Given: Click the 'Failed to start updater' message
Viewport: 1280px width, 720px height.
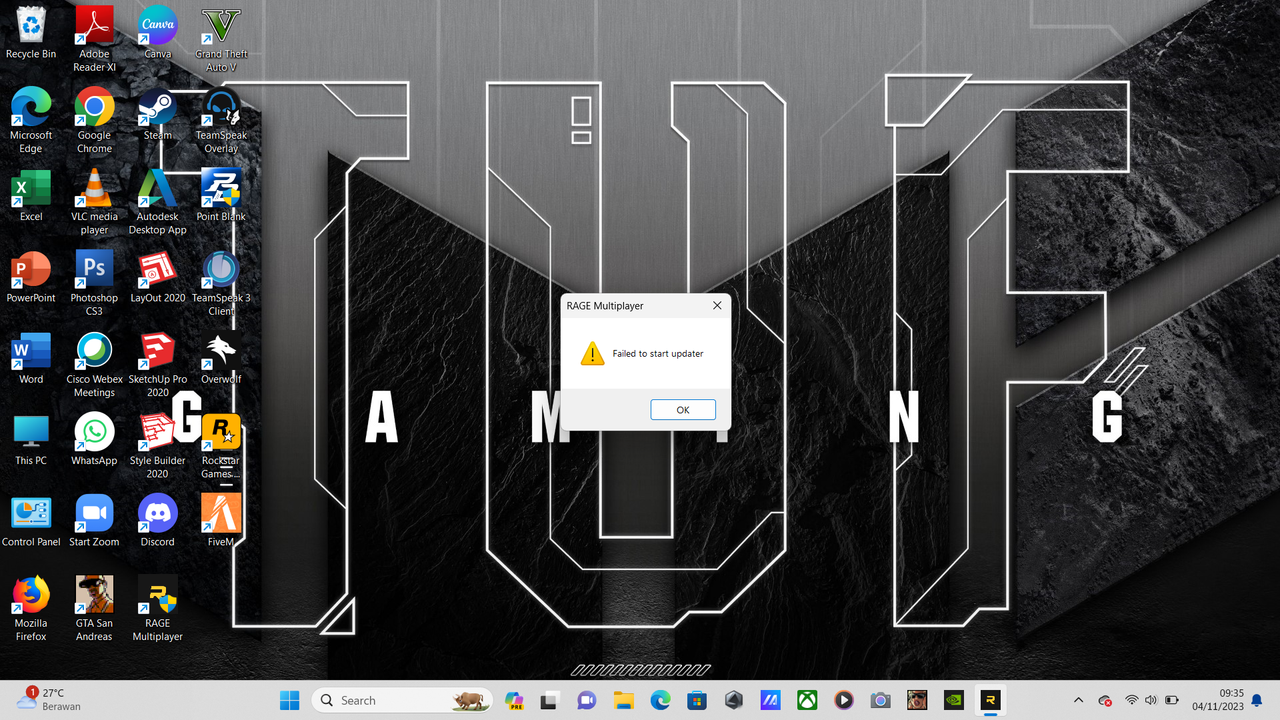Looking at the screenshot, I should pos(658,354).
